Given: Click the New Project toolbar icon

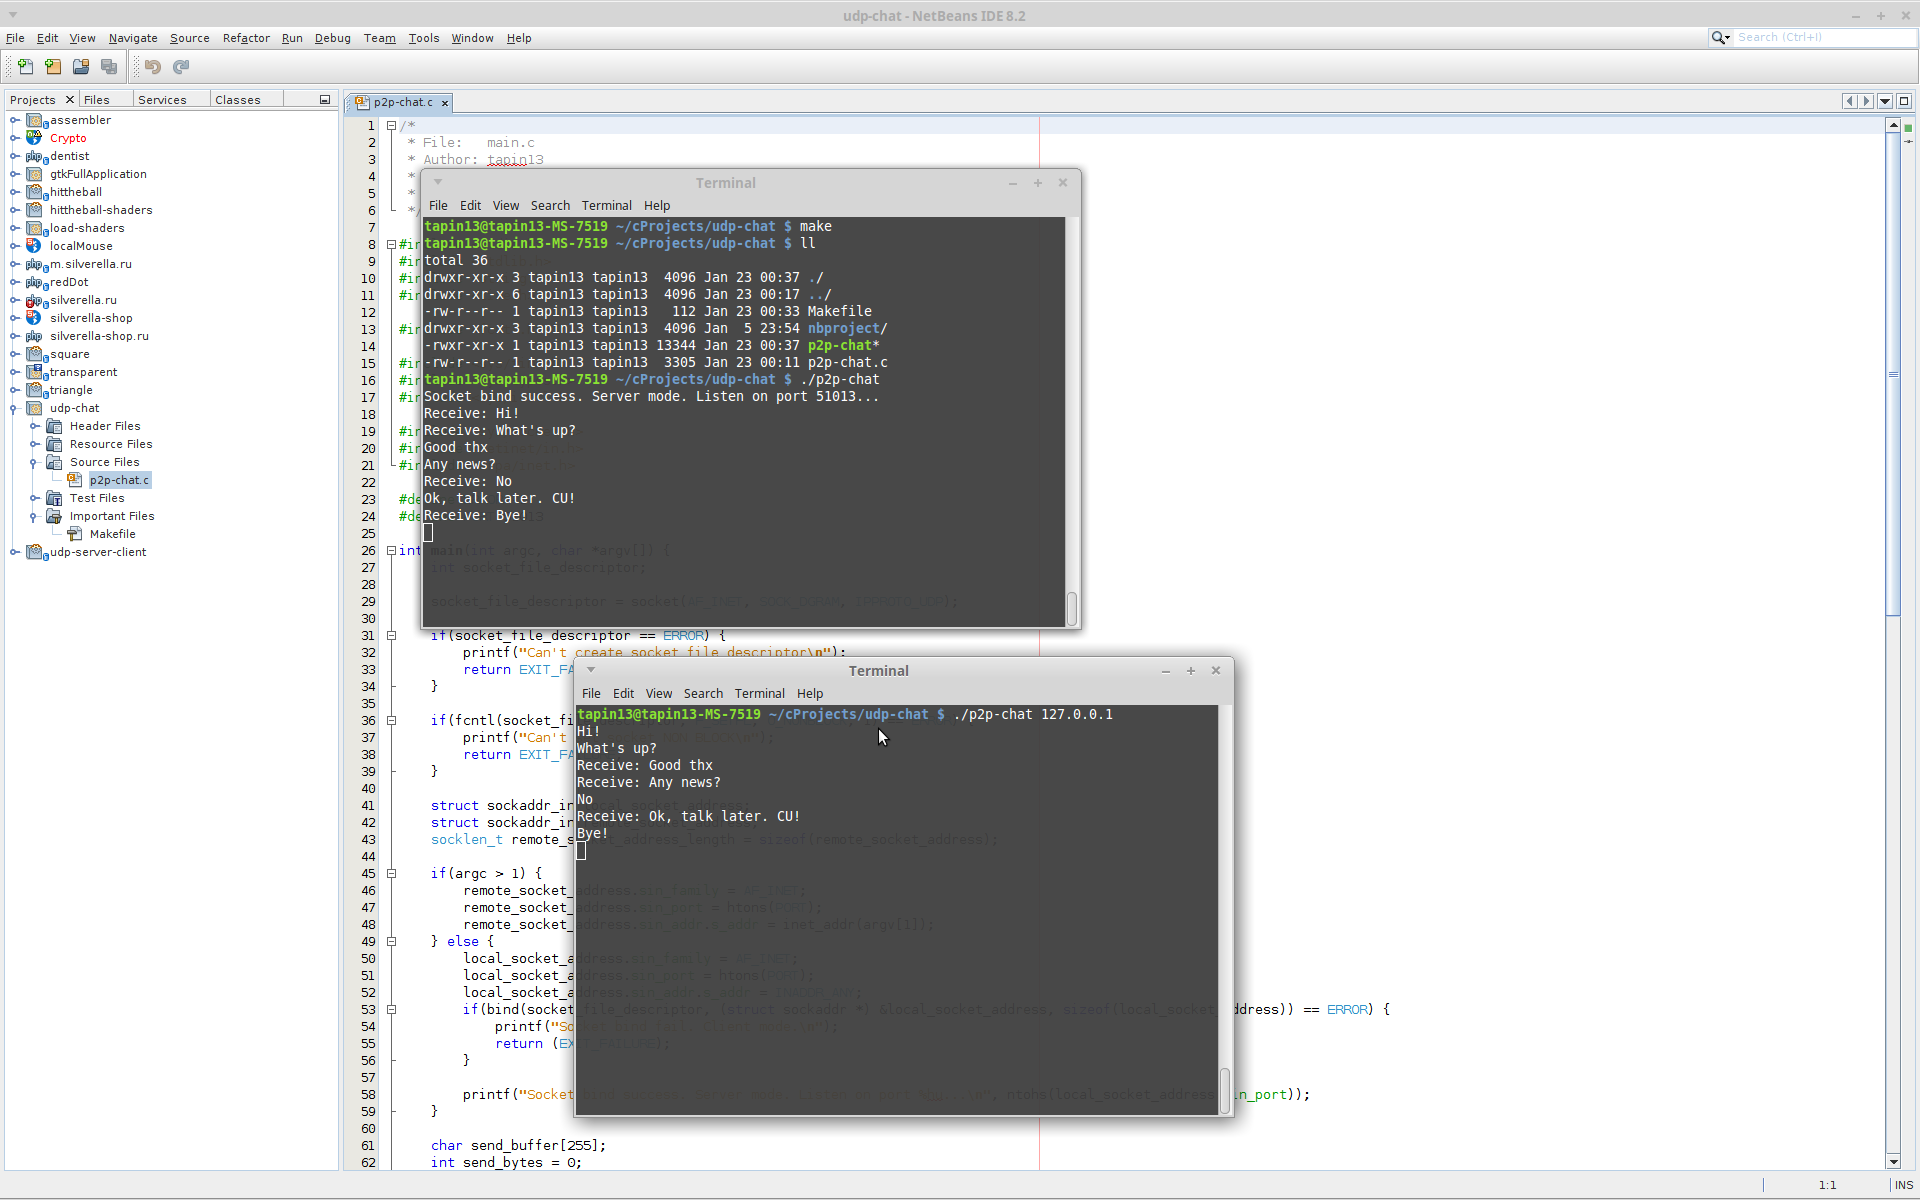Looking at the screenshot, I should [53, 67].
